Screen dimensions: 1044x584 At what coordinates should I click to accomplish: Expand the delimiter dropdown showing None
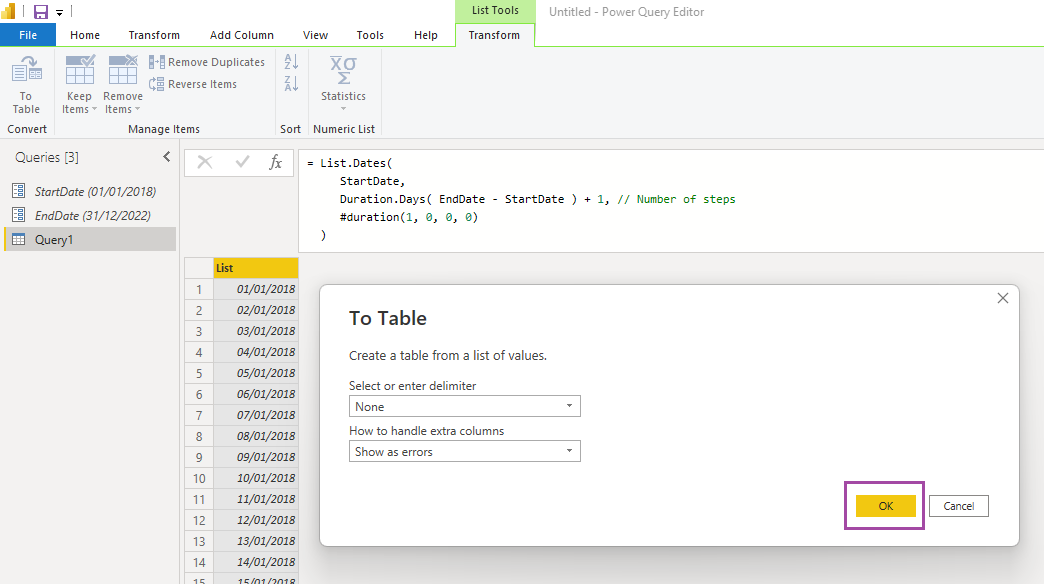(465, 406)
